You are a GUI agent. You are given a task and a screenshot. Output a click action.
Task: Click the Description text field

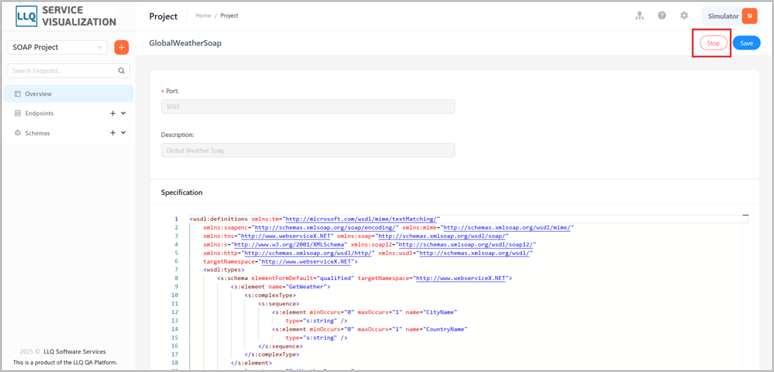(308, 150)
